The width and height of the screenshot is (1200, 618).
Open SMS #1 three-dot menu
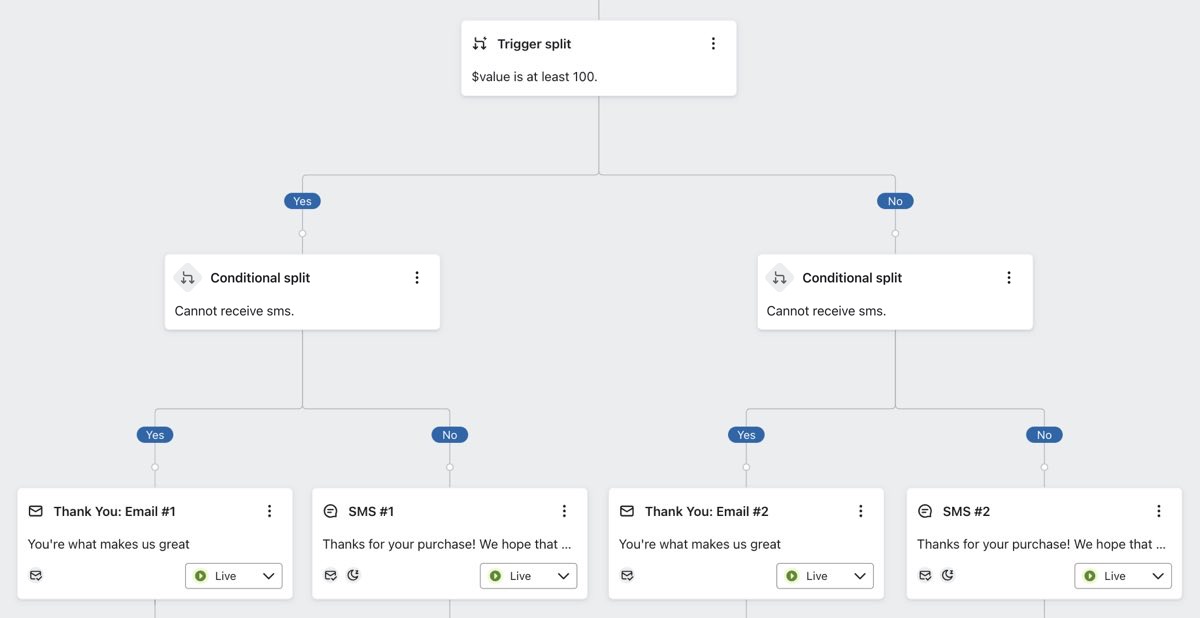click(x=564, y=511)
